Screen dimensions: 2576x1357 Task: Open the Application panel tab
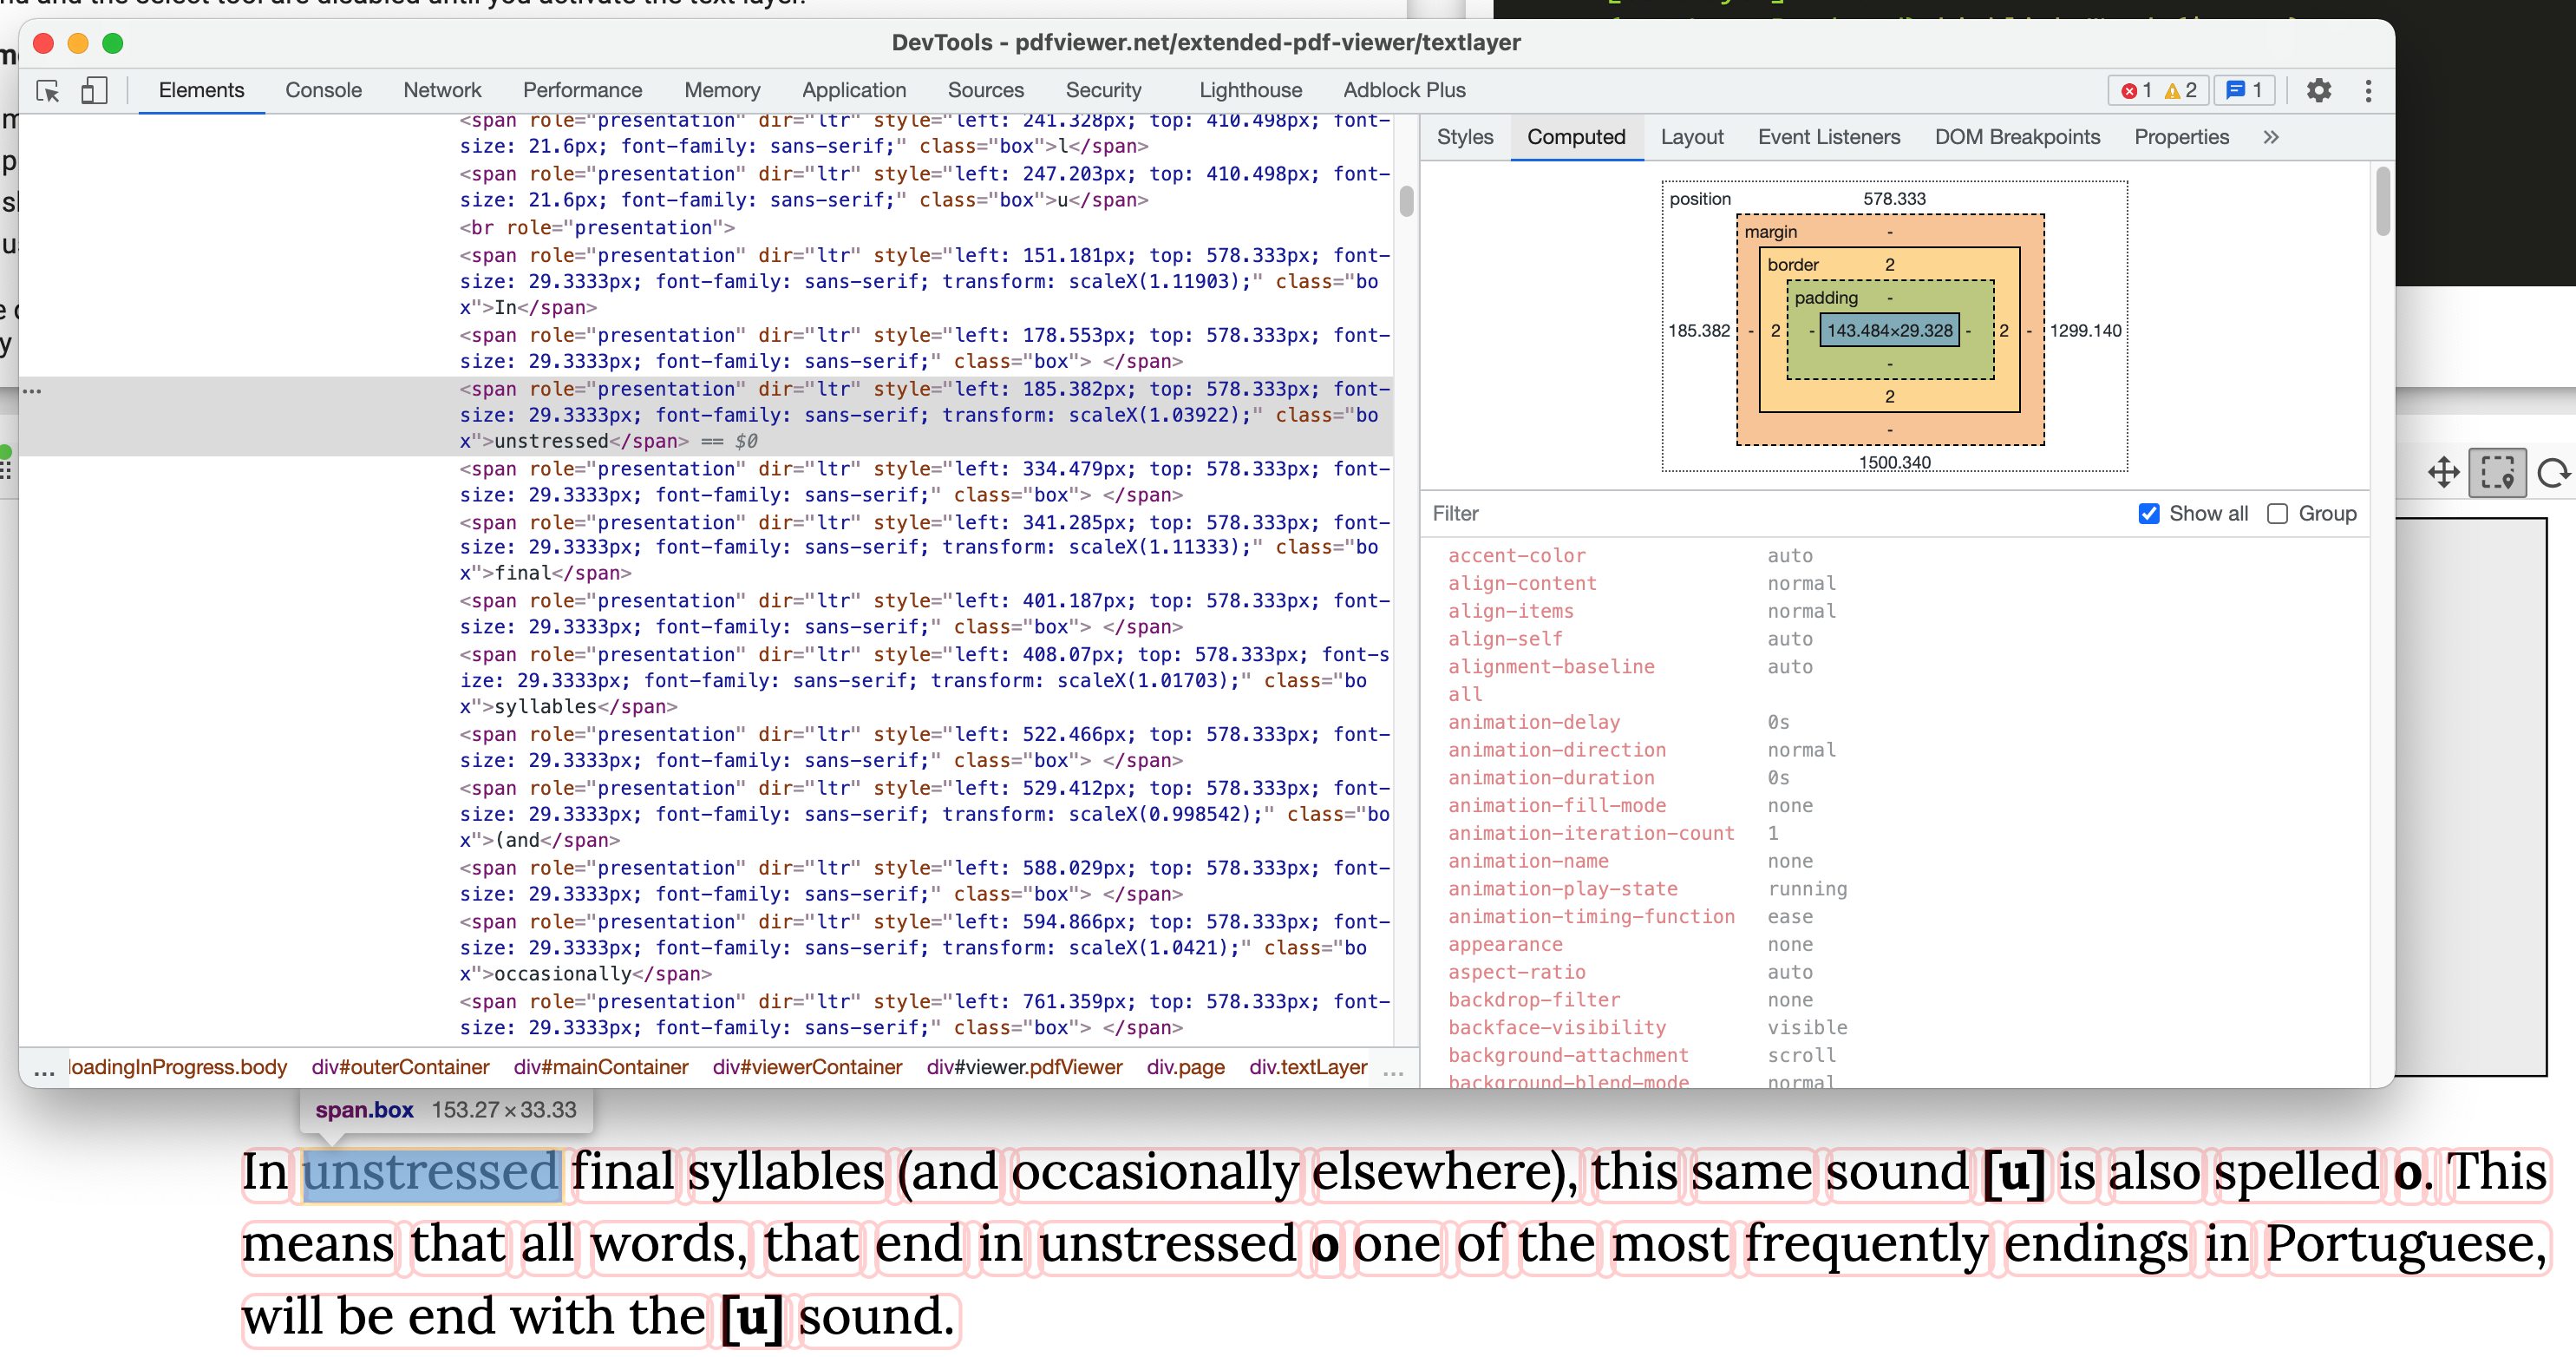853,91
